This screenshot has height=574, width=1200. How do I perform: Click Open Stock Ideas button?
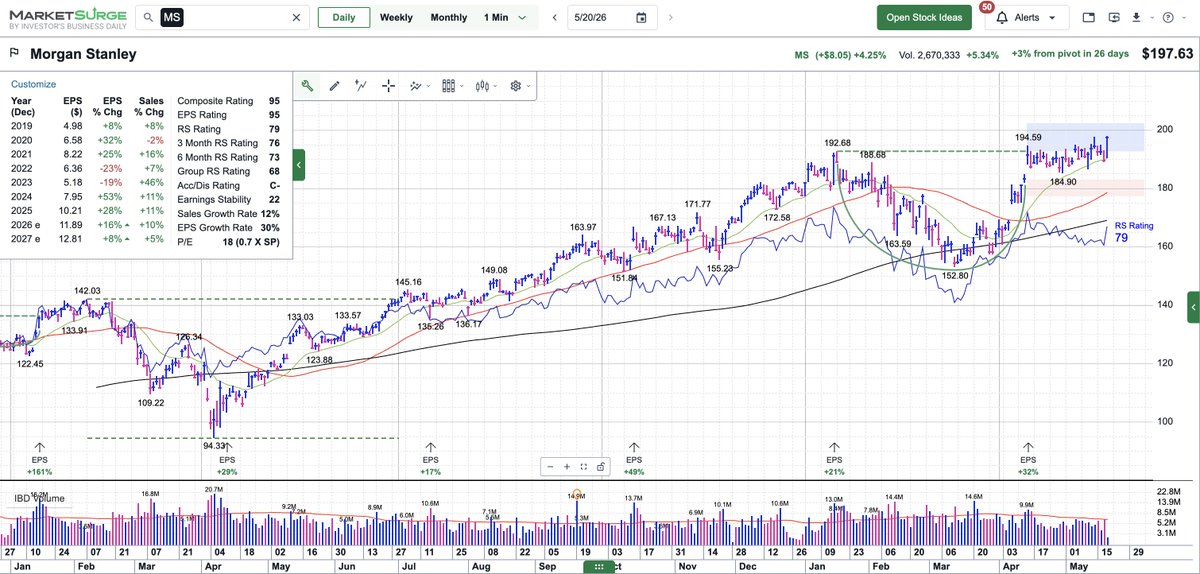click(924, 18)
